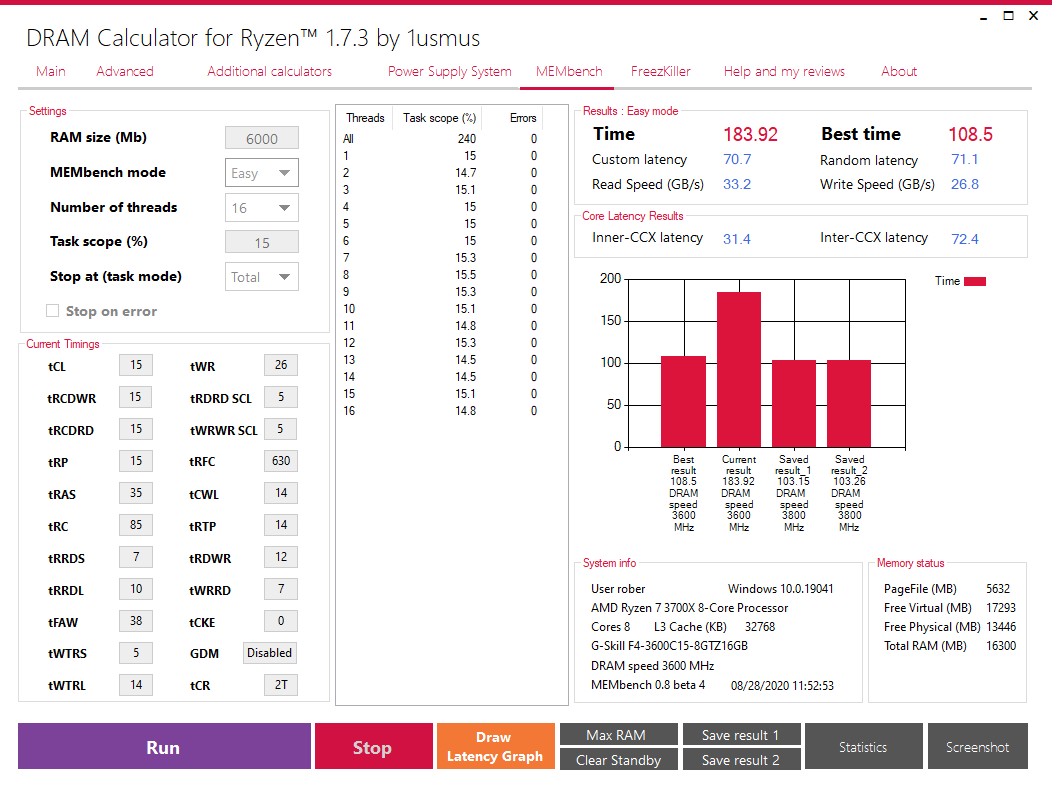The image size is (1052, 791).
Task: Open the Statistics button
Action: (863, 746)
